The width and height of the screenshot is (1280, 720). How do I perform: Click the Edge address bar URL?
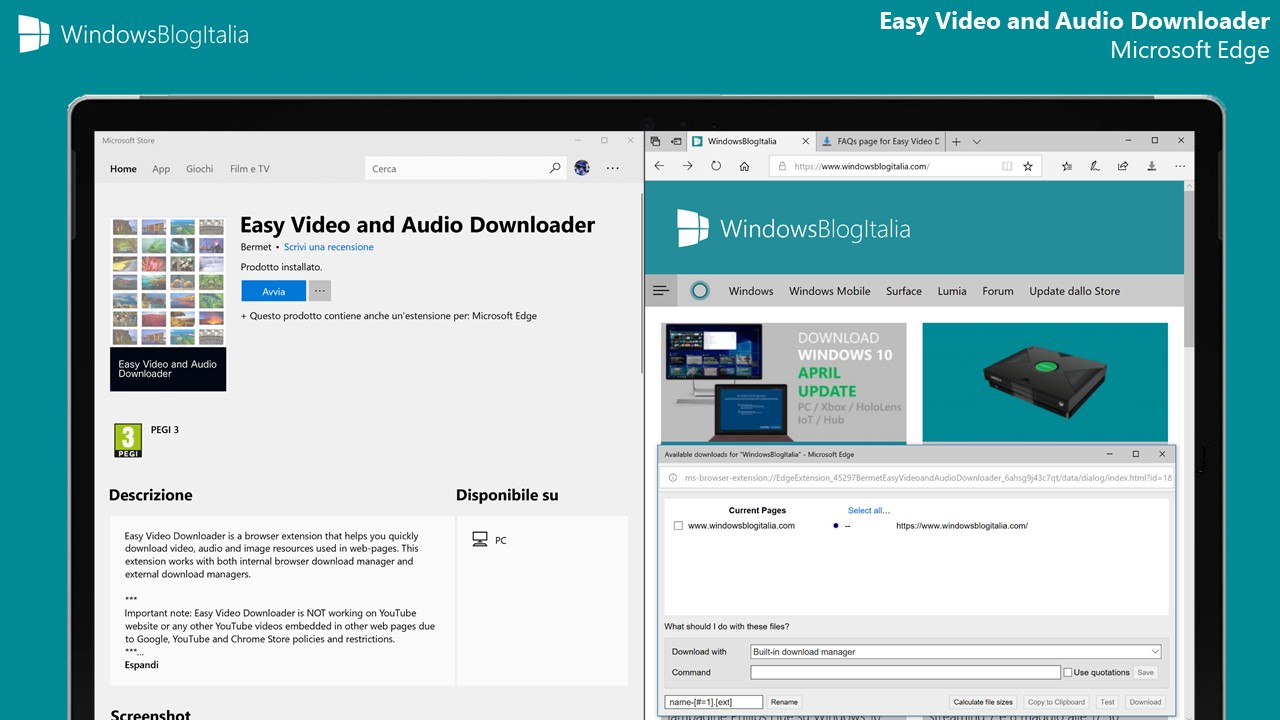[x=861, y=166]
